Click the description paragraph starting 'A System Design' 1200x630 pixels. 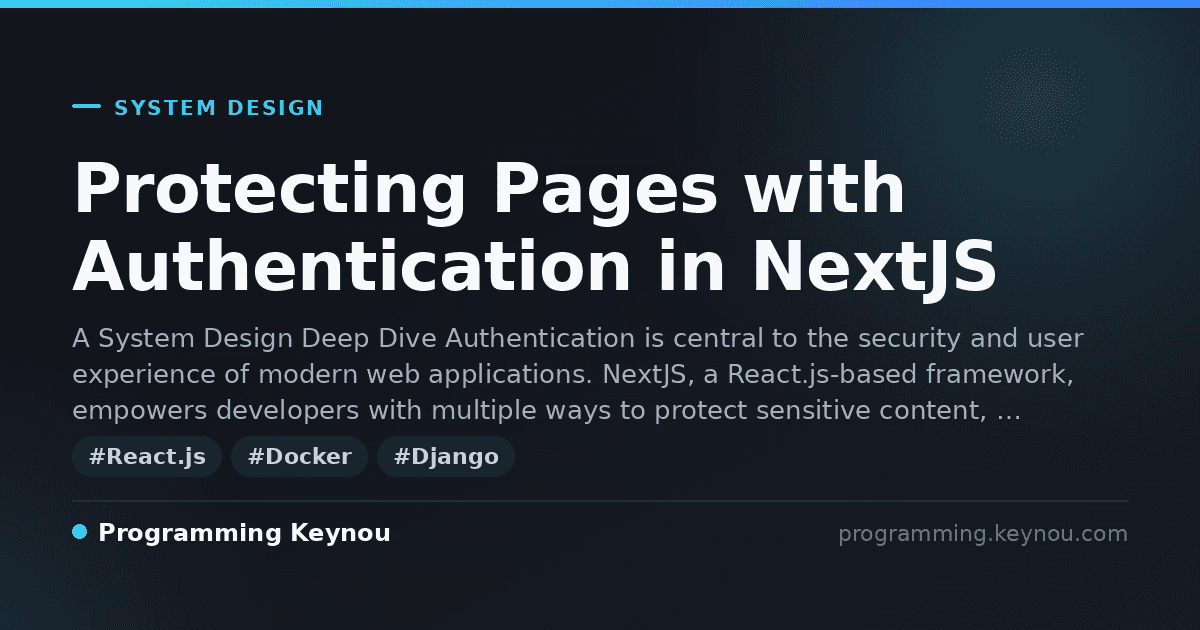[x=578, y=374]
